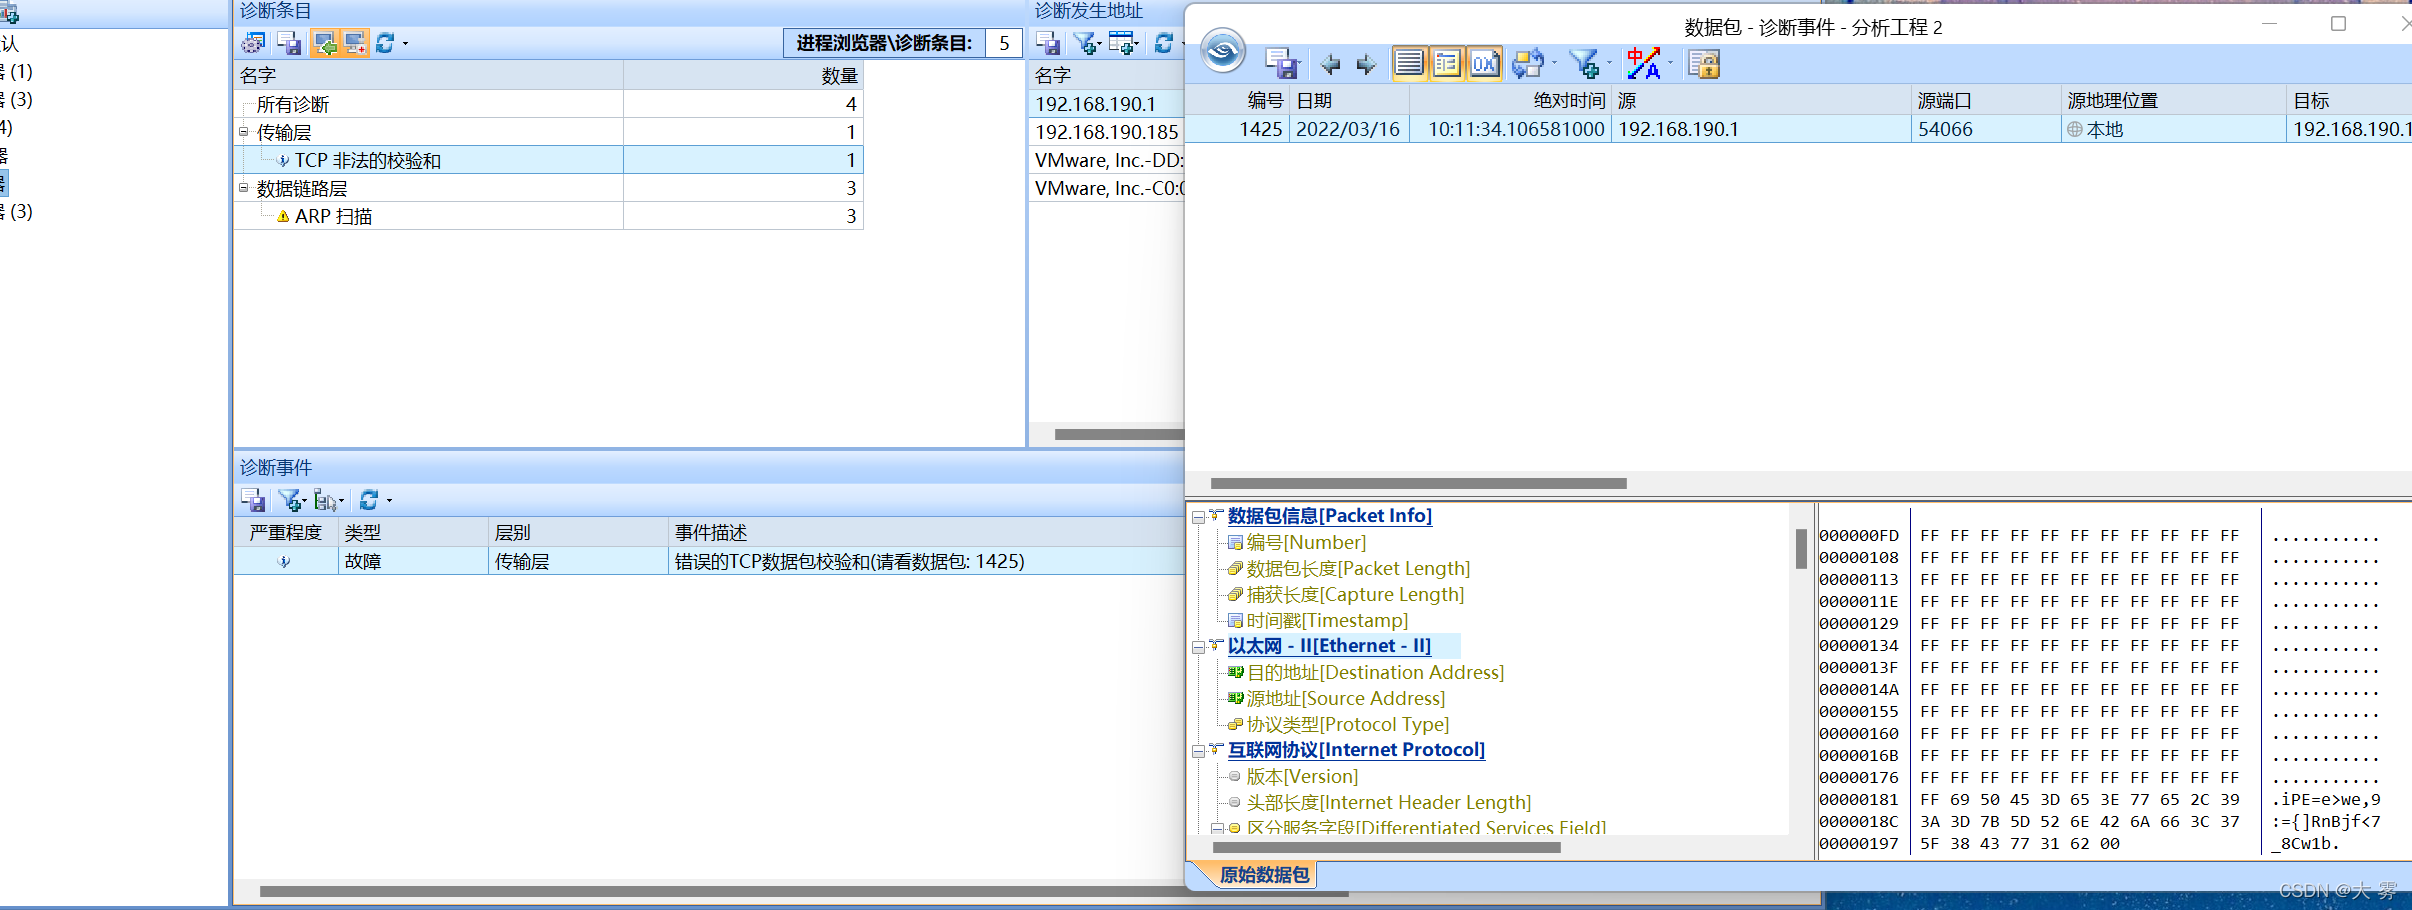This screenshot has height=910, width=2412.
Task: Click locate-in-tree icon in diagnosis events toolbar
Action: click(327, 500)
